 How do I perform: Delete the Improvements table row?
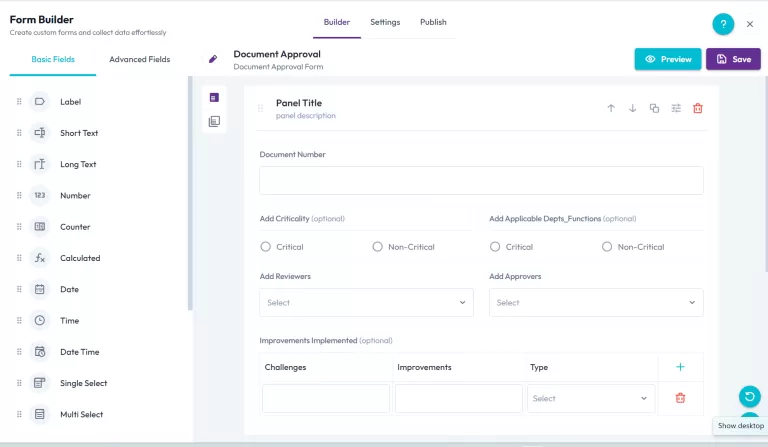click(x=680, y=398)
